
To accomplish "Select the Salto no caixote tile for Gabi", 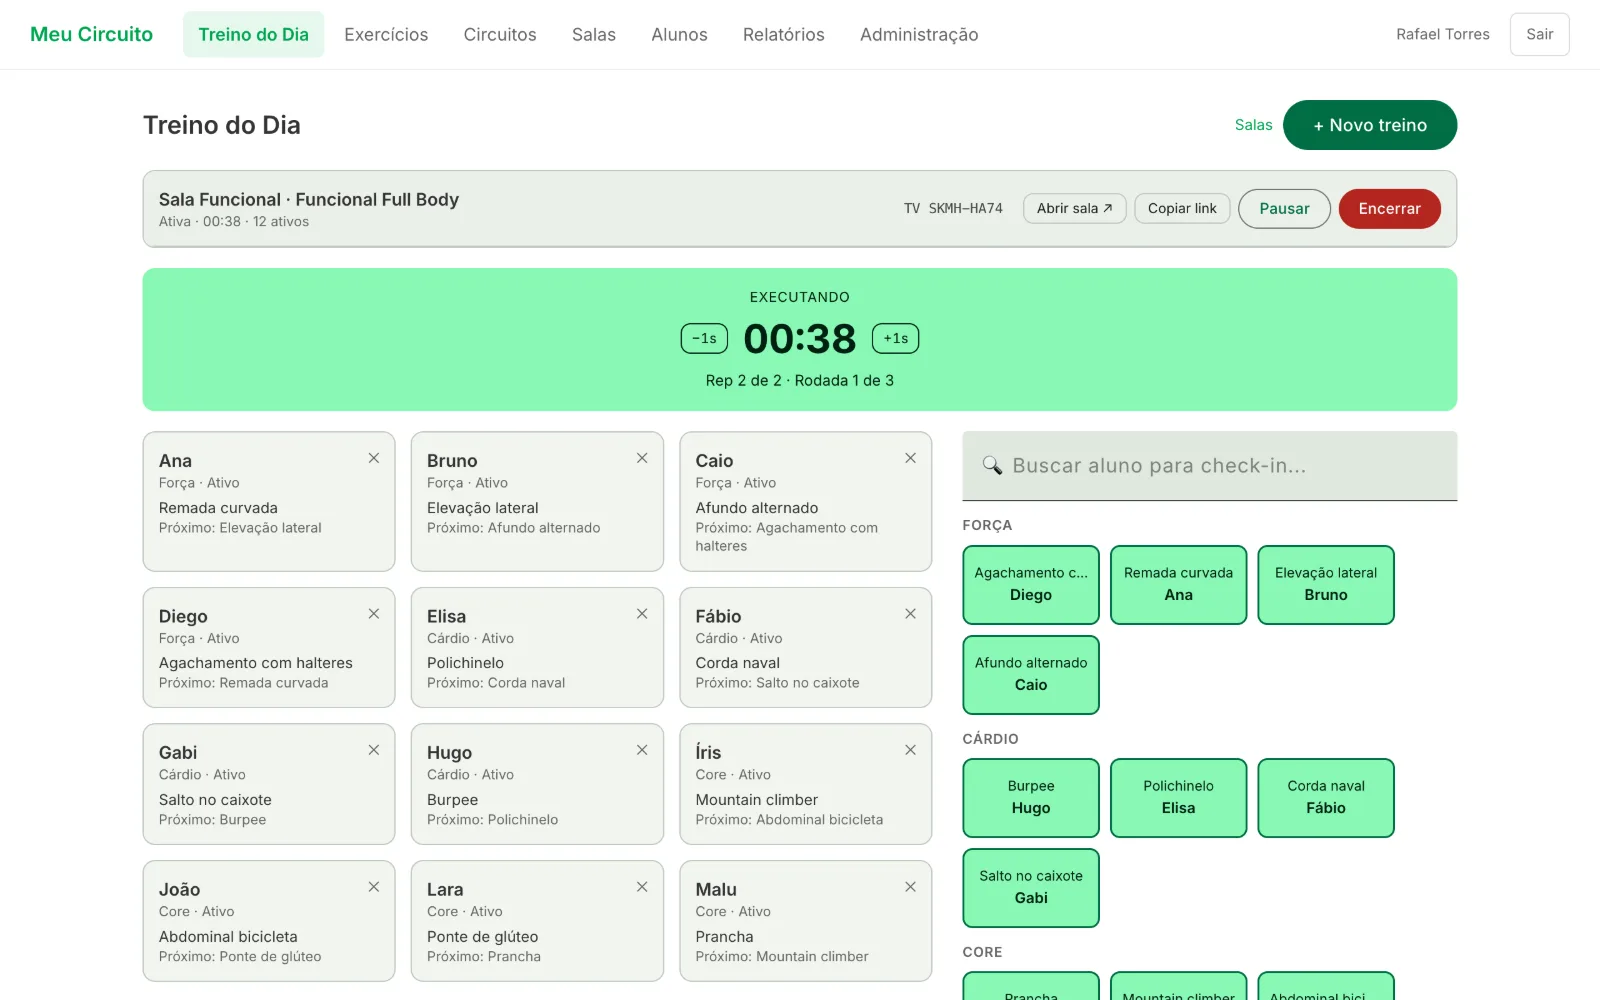I will [1031, 888].
